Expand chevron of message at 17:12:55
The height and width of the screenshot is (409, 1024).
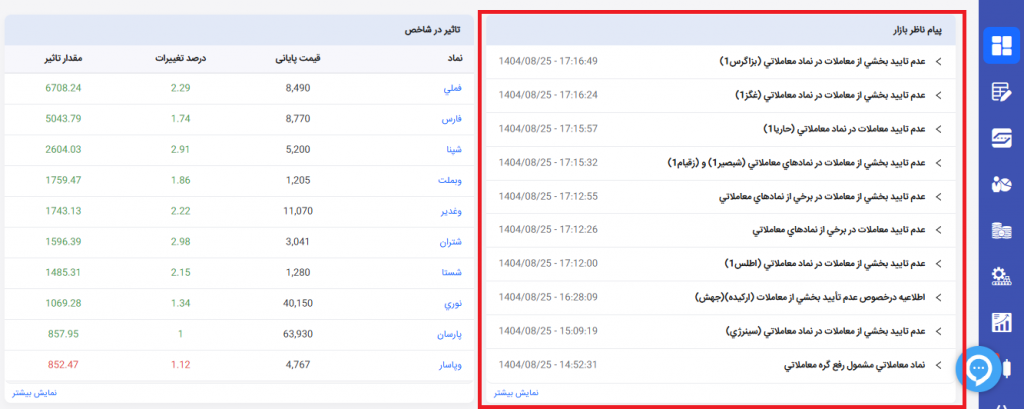pos(939,197)
